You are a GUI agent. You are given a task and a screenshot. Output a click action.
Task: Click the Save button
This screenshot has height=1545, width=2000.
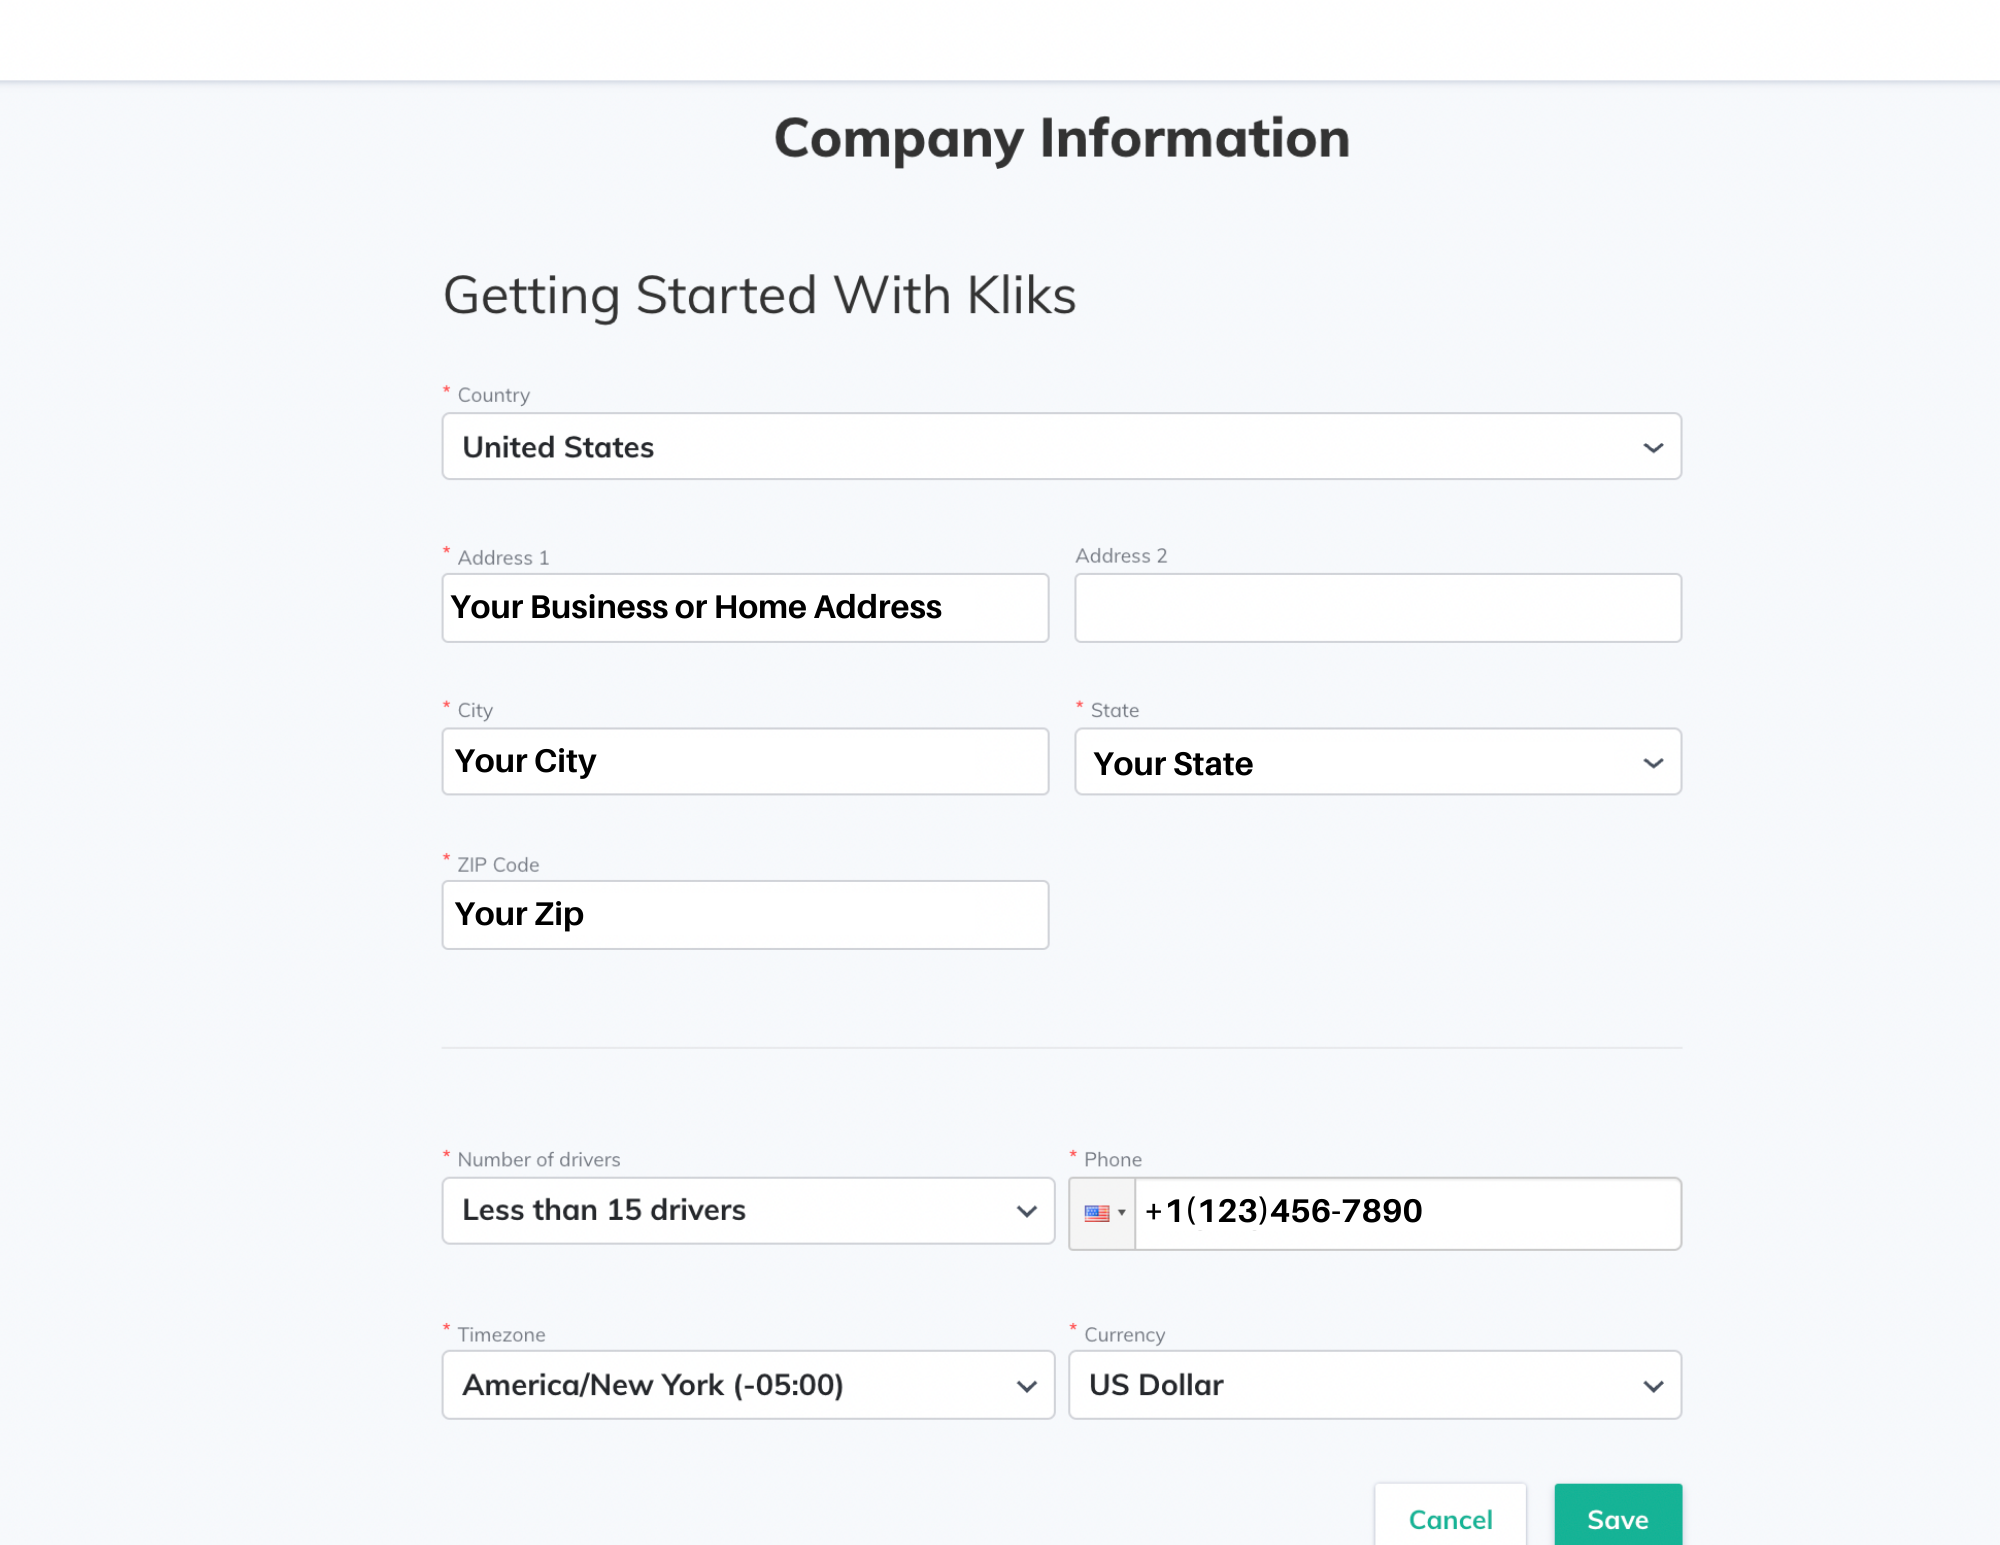coord(1617,1518)
